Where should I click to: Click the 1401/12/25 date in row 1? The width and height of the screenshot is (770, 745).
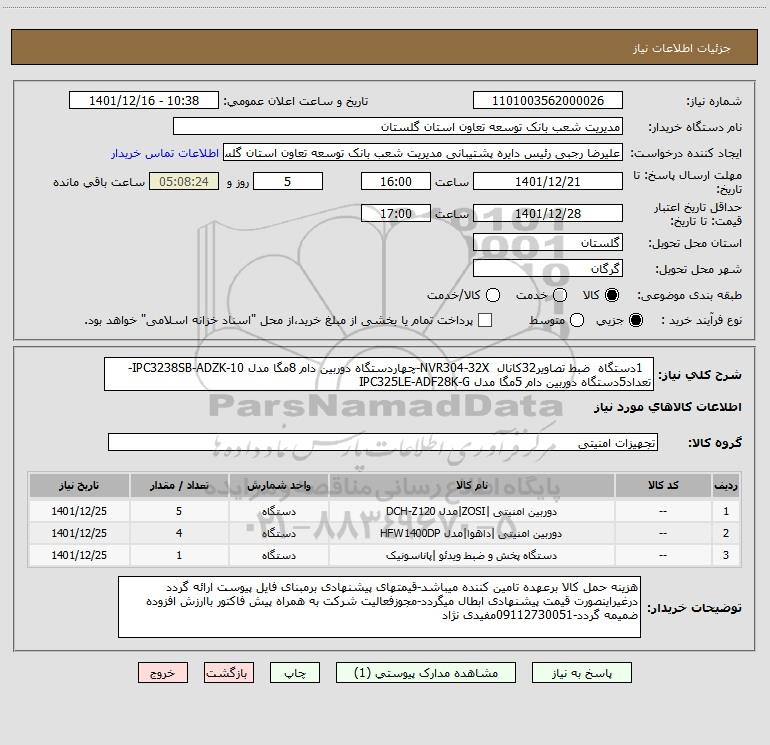tap(79, 511)
